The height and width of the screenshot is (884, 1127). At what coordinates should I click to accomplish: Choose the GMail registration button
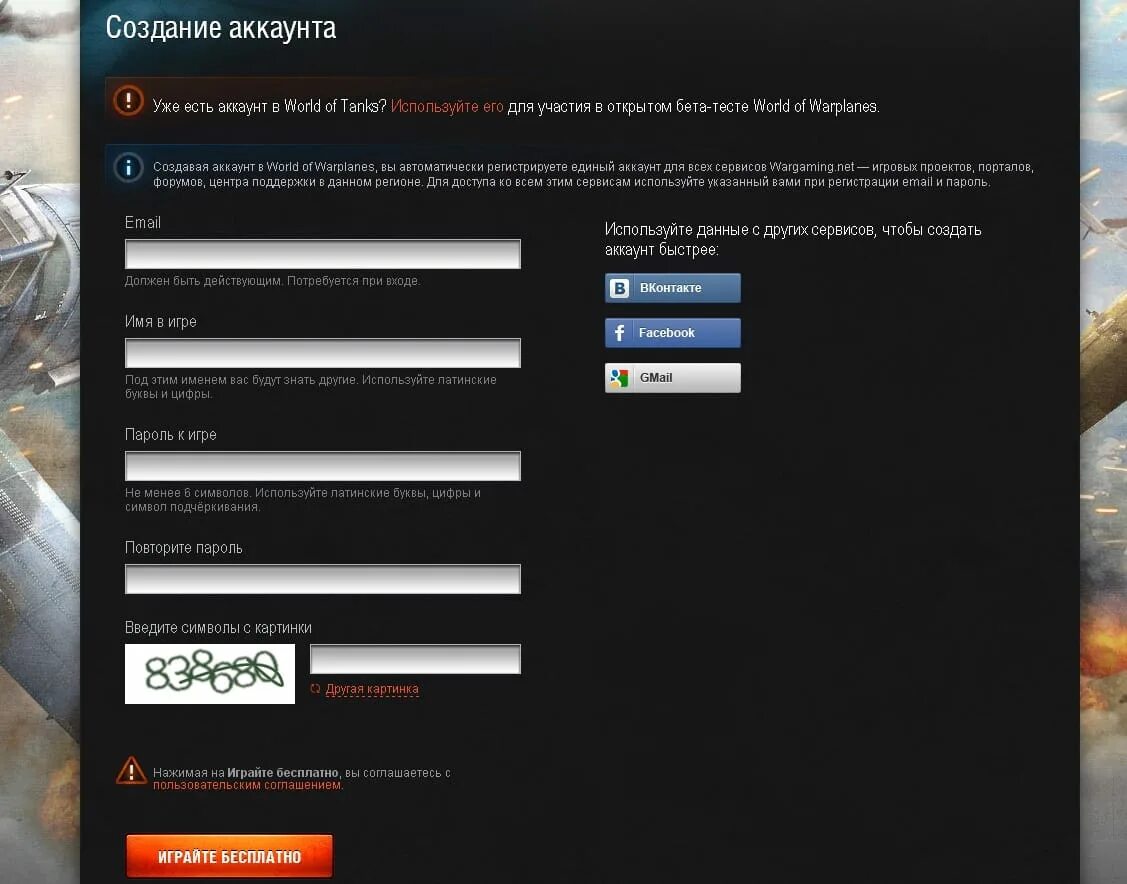coord(673,378)
